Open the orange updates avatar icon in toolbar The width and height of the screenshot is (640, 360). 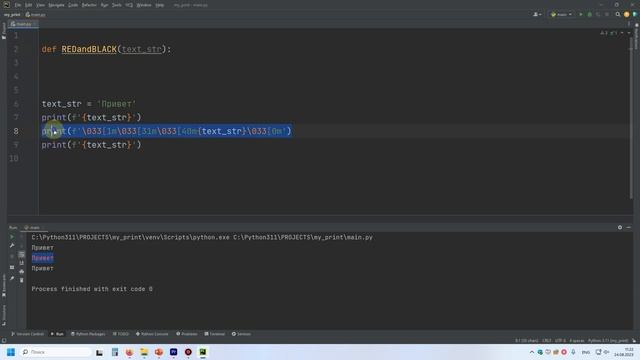tap(627, 14)
